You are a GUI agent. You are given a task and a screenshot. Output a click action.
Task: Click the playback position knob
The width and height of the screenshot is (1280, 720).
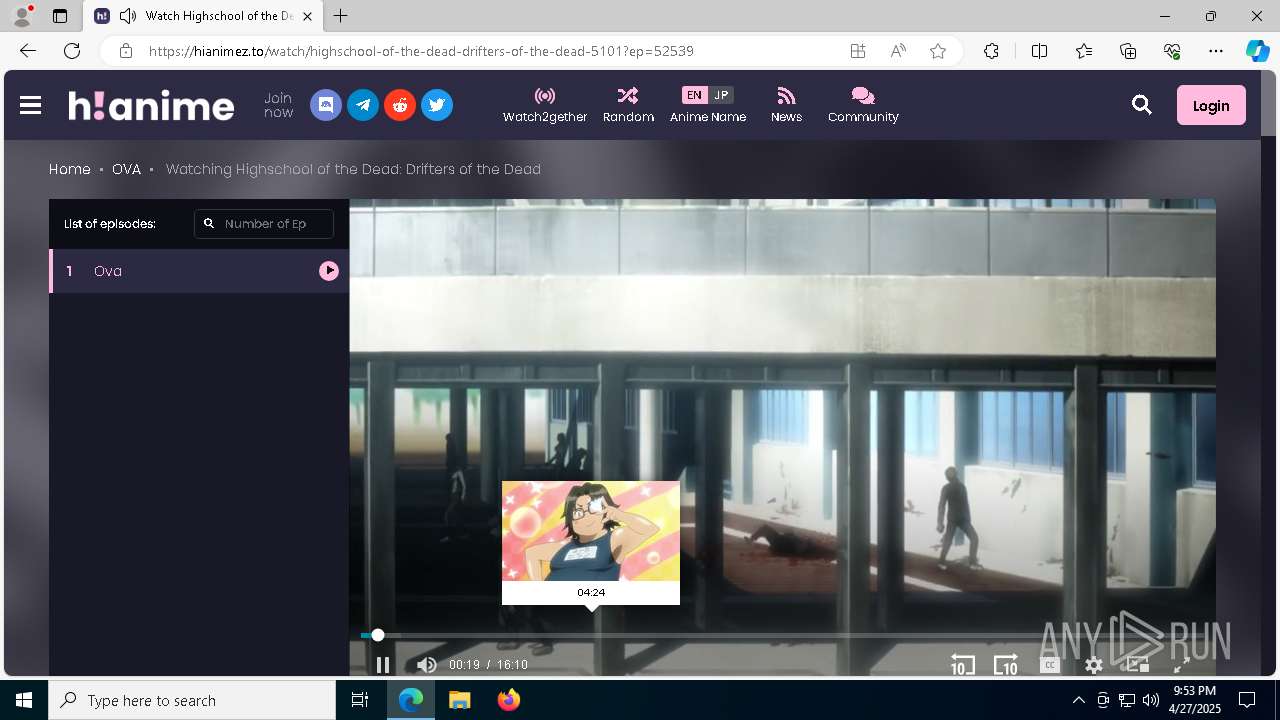click(378, 635)
